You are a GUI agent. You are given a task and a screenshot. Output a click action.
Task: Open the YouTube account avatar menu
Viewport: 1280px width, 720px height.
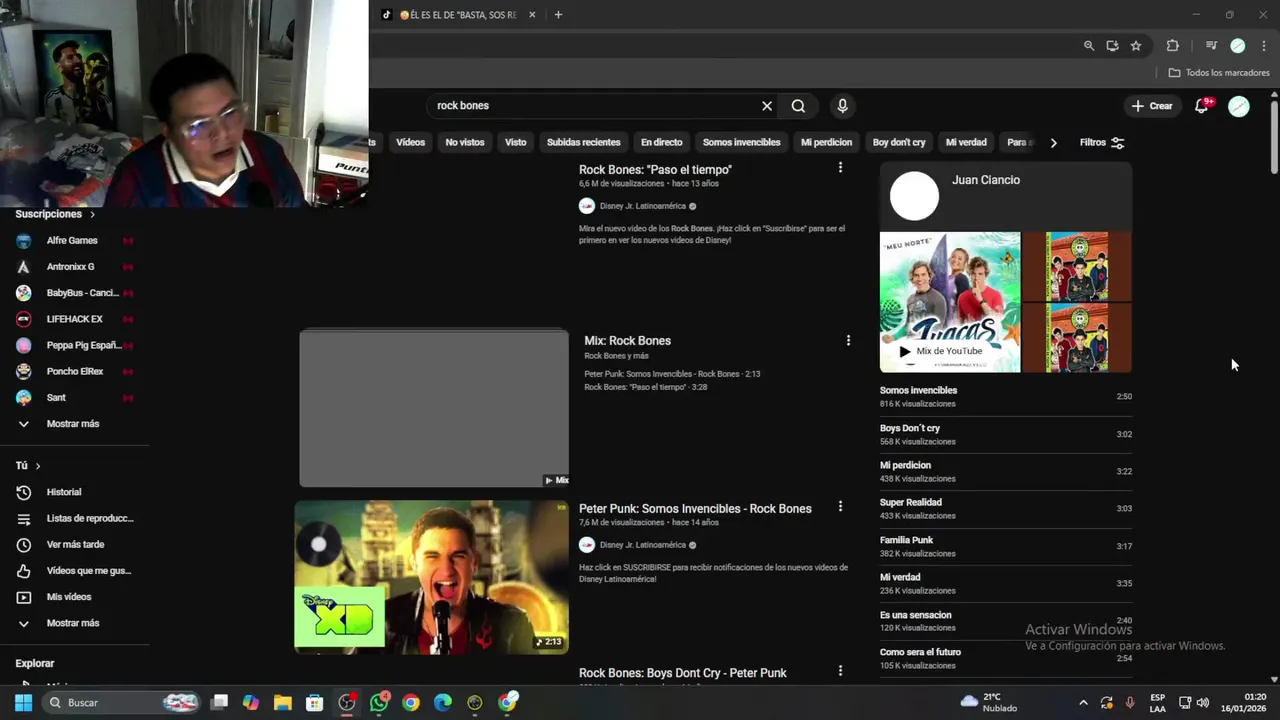[1239, 106]
